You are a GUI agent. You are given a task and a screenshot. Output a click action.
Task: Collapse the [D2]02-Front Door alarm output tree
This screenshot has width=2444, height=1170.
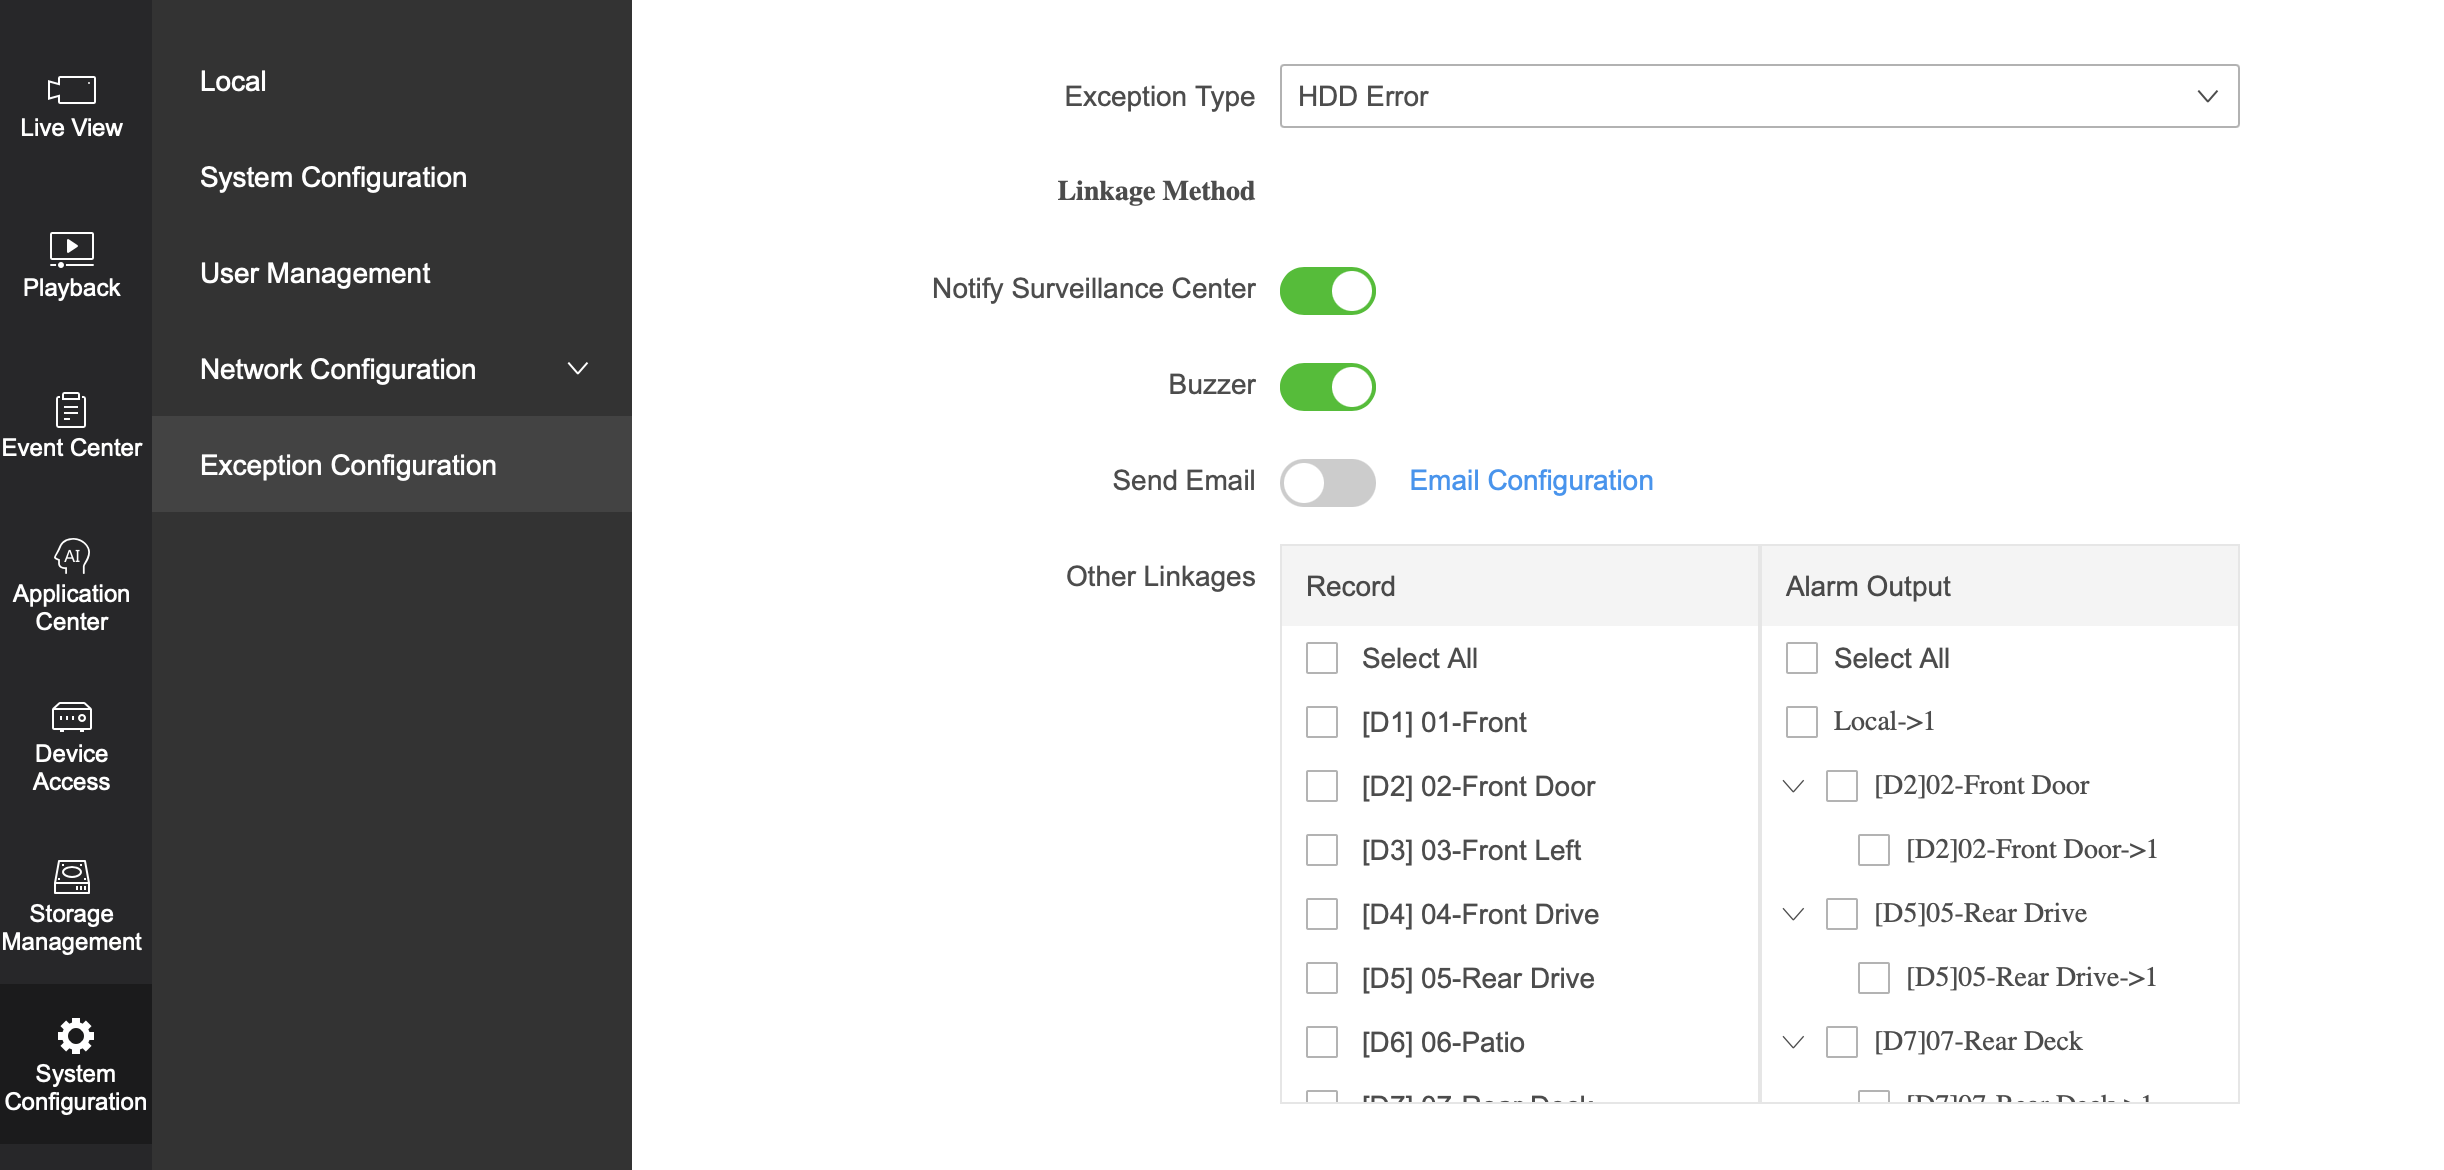point(1793,786)
